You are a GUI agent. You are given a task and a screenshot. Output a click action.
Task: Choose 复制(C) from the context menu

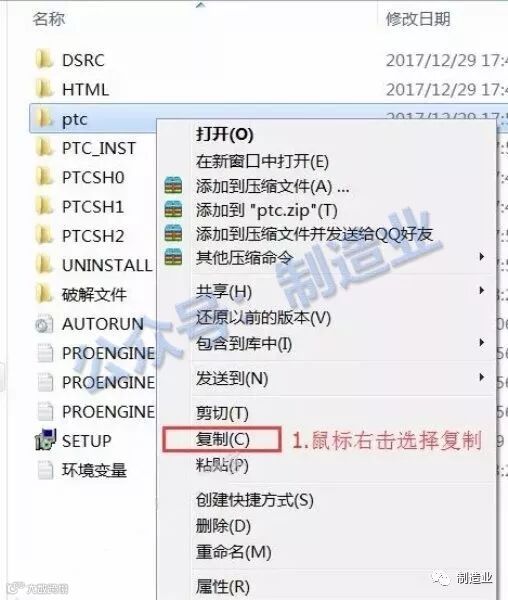222,439
